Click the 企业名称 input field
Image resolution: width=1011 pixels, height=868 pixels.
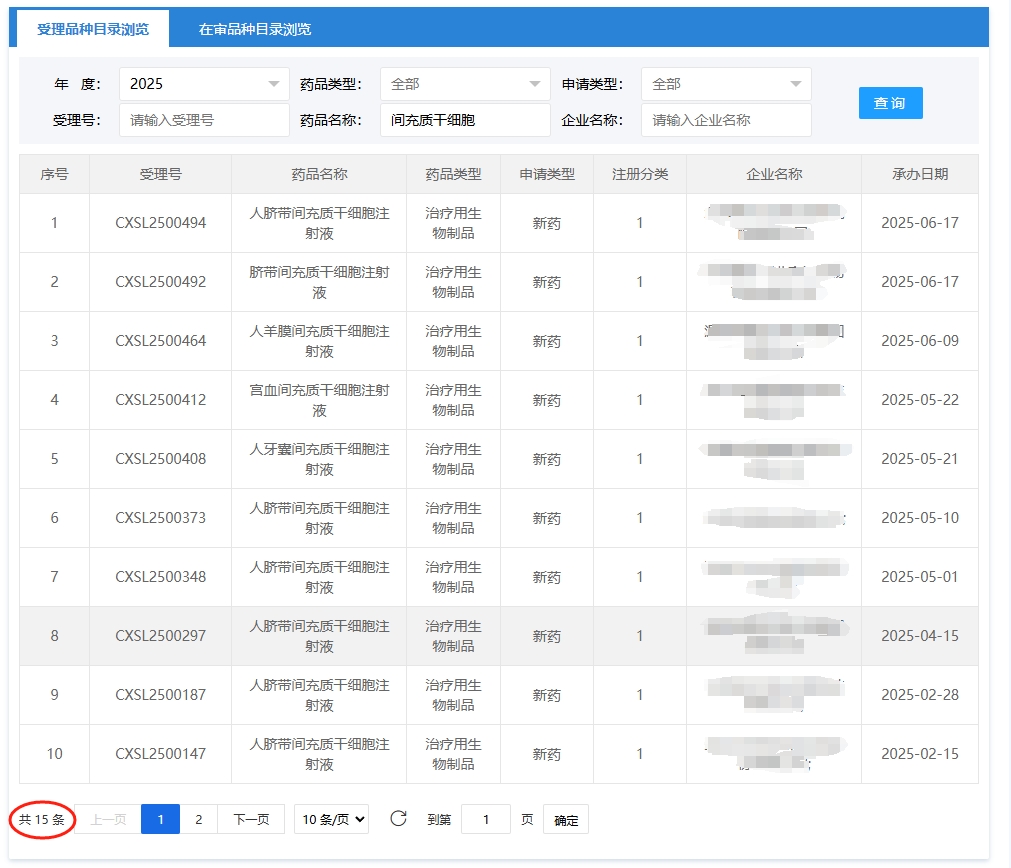[726, 120]
